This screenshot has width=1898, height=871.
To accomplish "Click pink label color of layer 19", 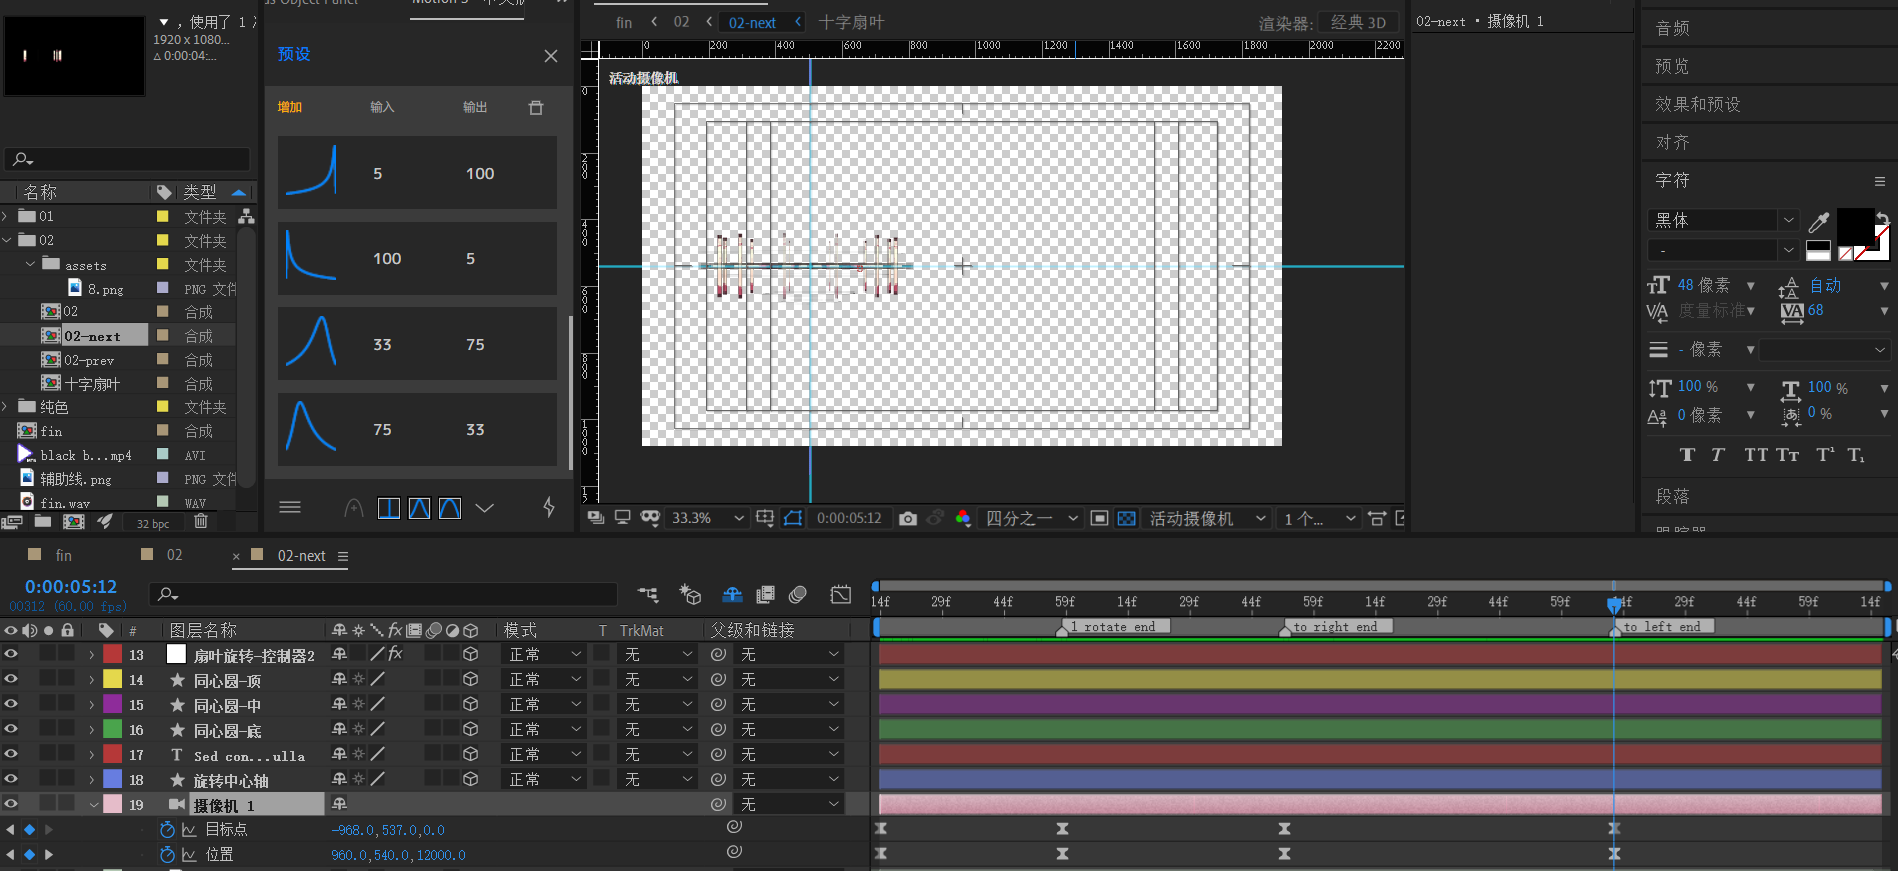I will pos(113,804).
